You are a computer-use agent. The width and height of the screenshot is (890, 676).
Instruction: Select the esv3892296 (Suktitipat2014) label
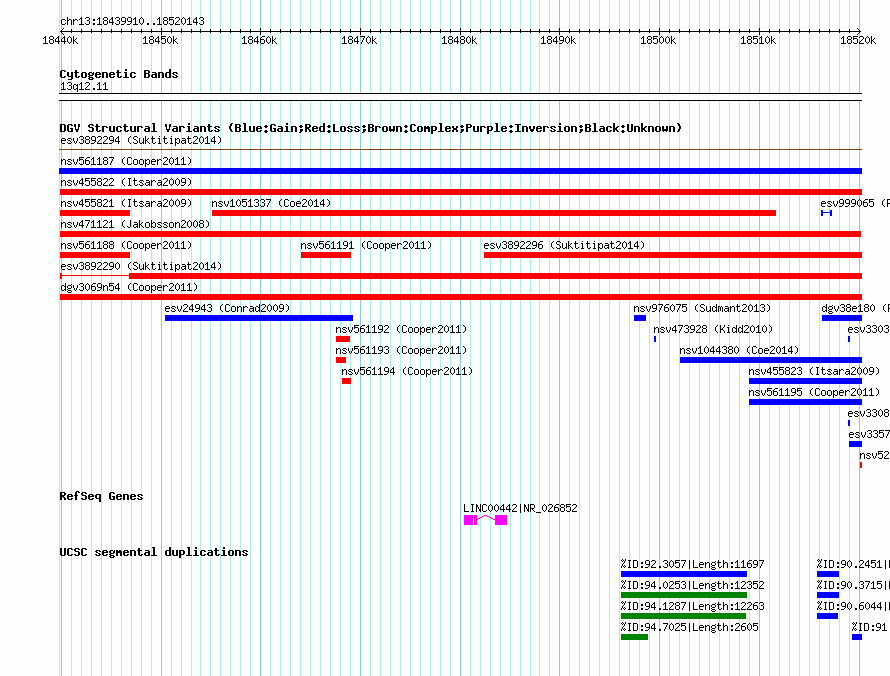click(564, 245)
